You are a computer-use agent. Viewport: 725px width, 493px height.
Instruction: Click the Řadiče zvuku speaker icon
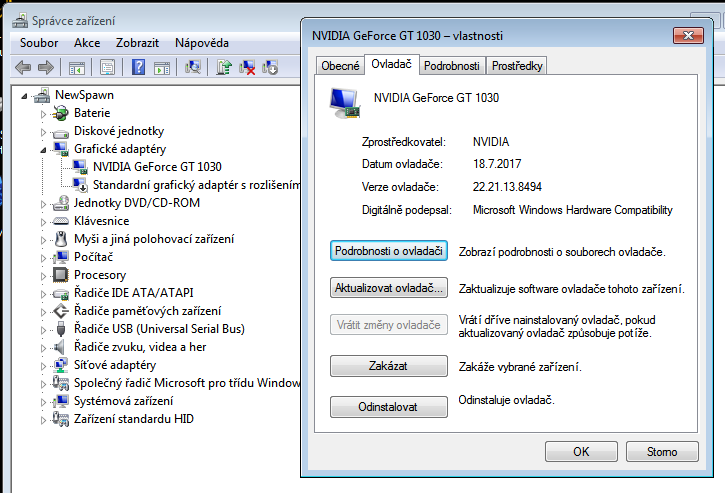pyautogui.click(x=59, y=347)
